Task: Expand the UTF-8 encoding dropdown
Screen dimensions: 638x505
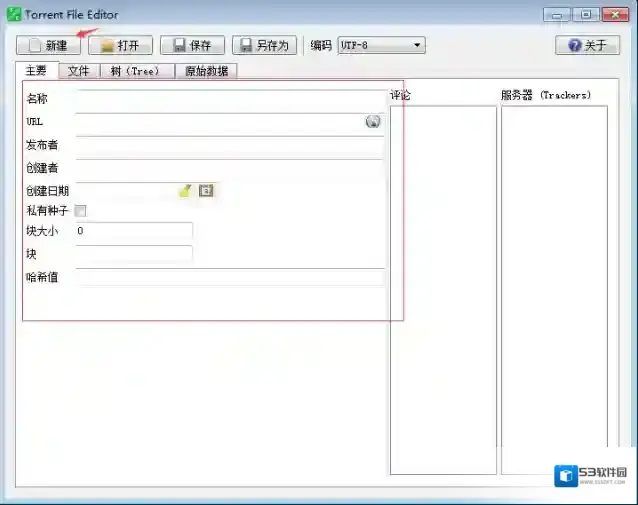Action: pyautogui.click(x=417, y=46)
